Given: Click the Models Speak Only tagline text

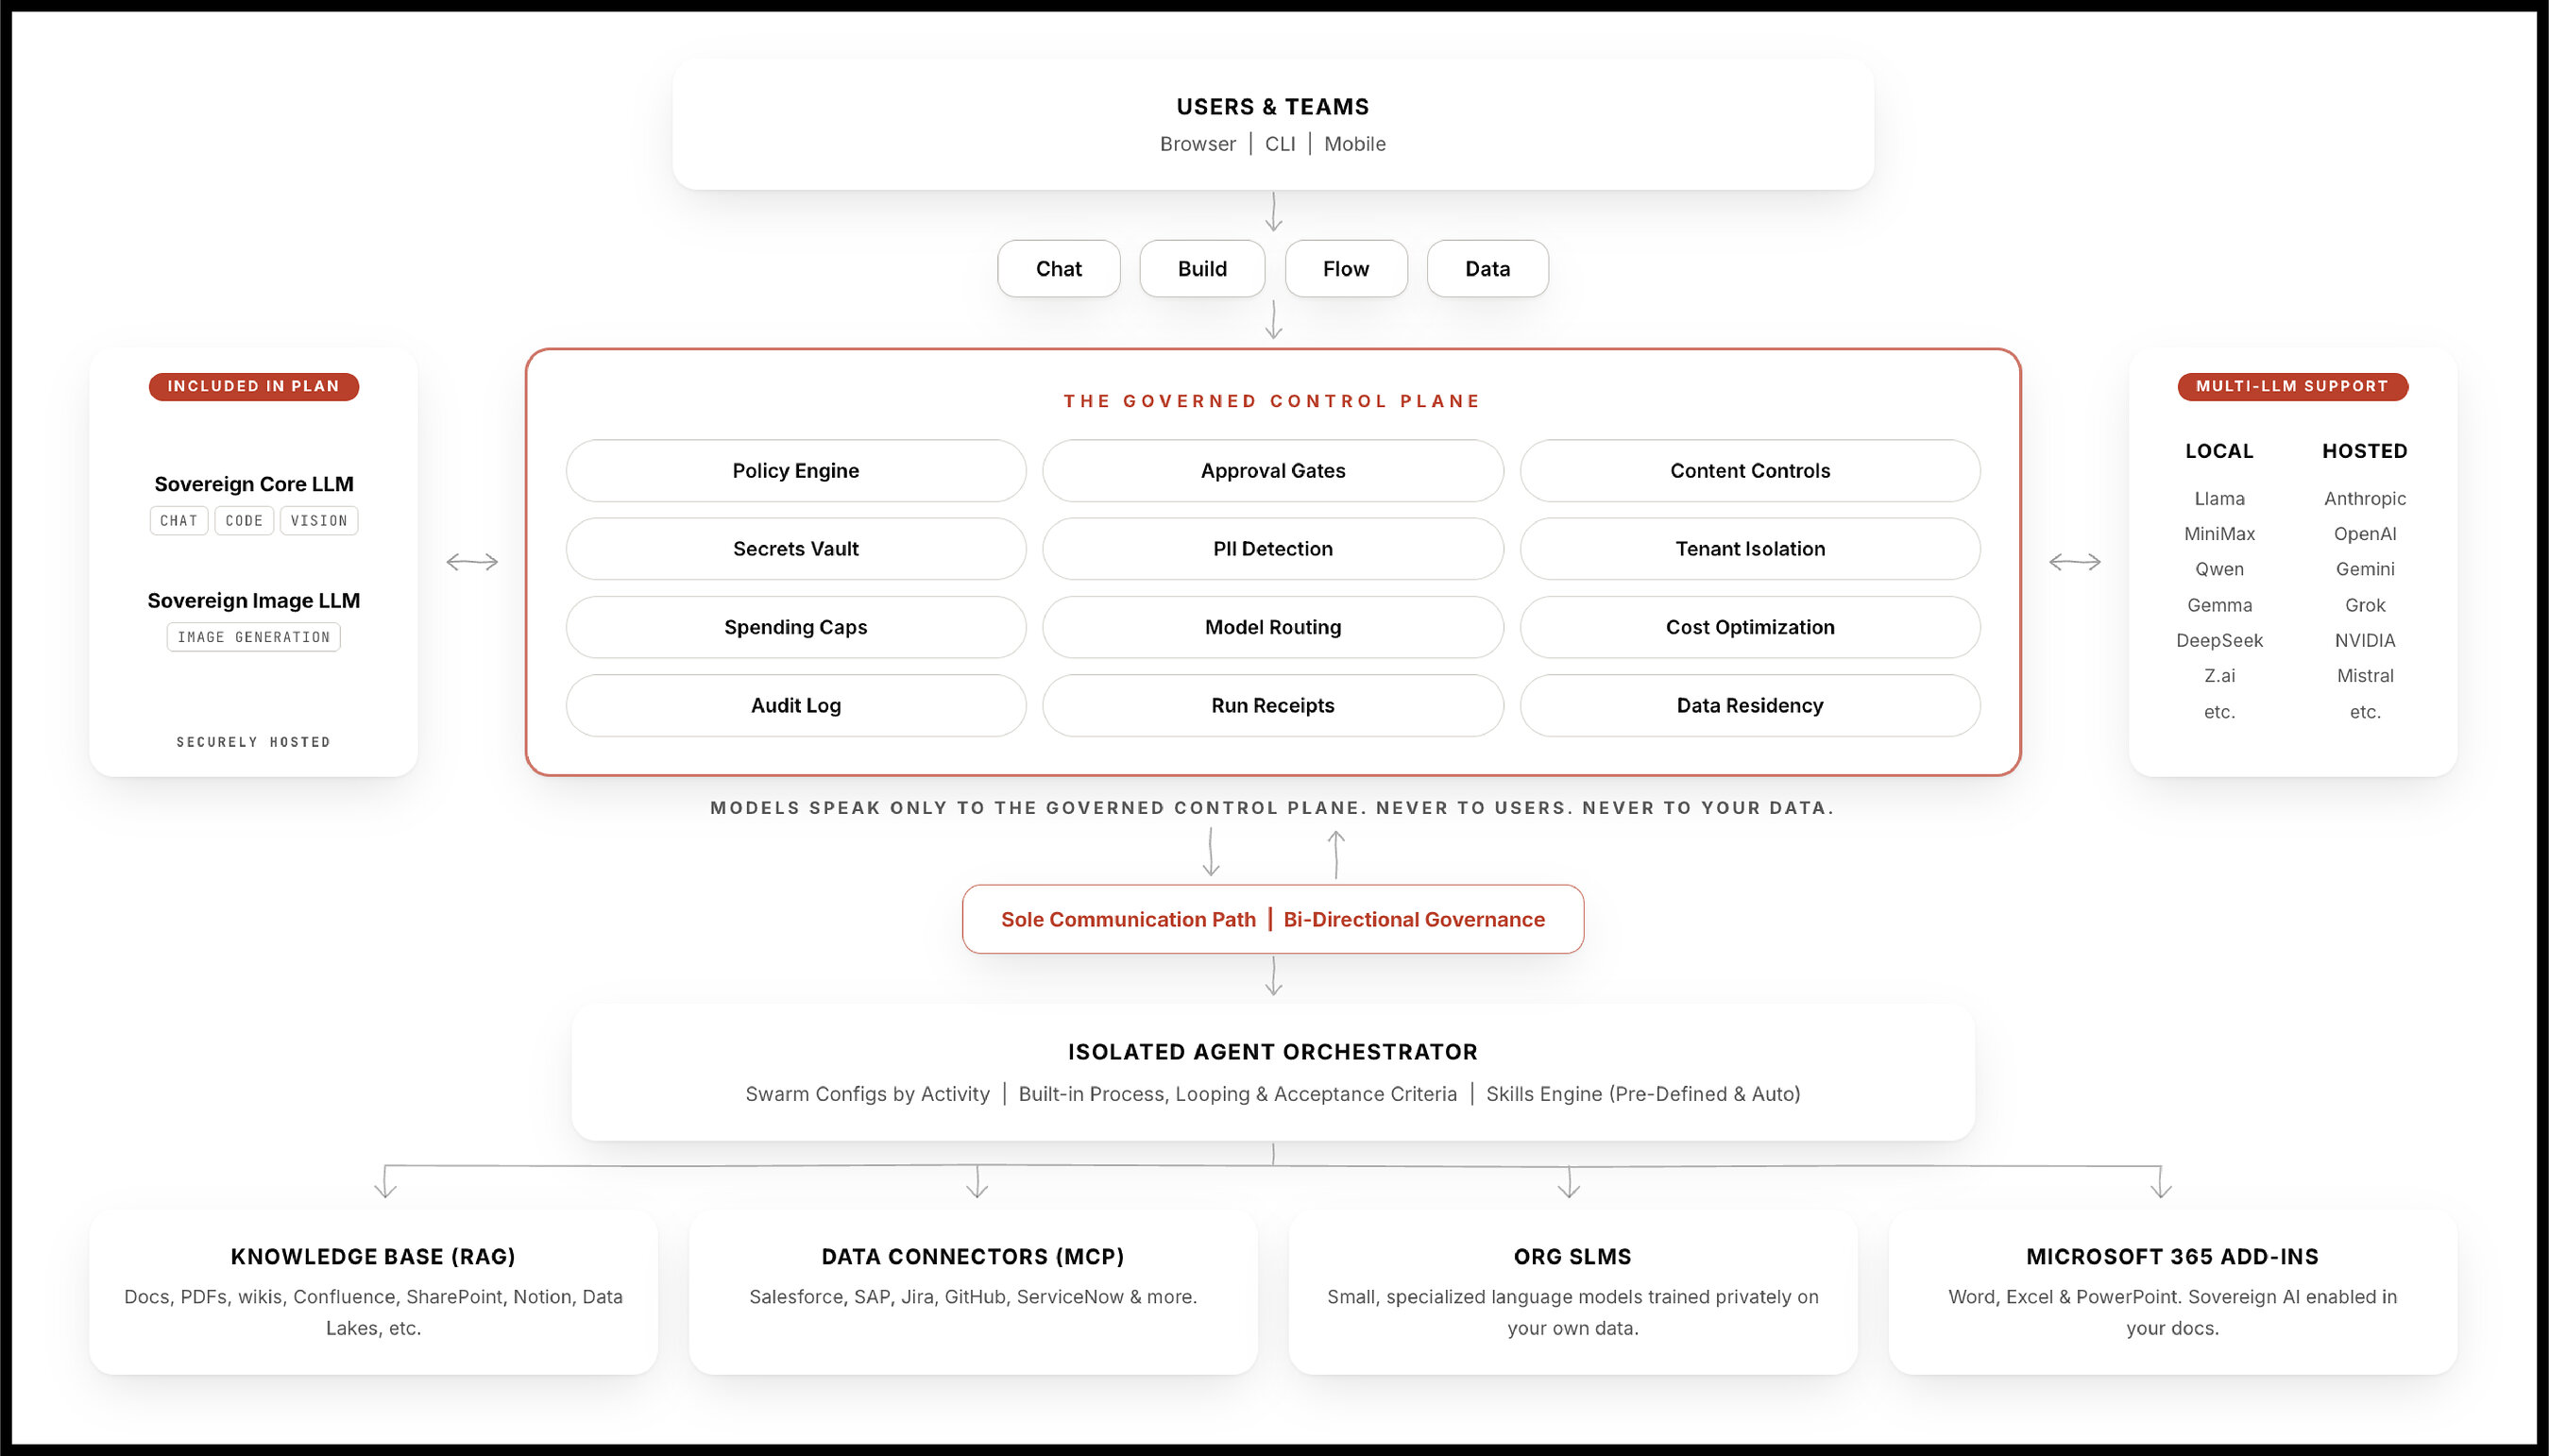Looking at the screenshot, I should click(1272, 808).
